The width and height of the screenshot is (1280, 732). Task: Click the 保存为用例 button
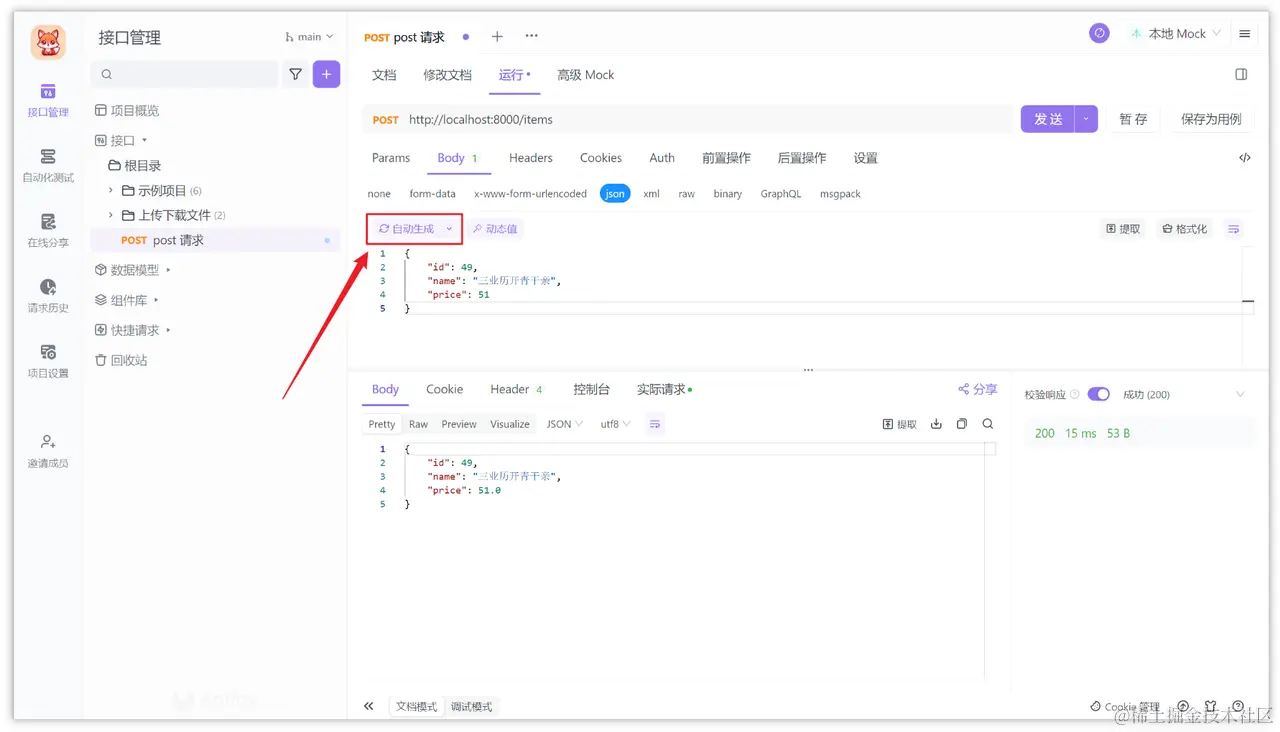[1211, 119]
